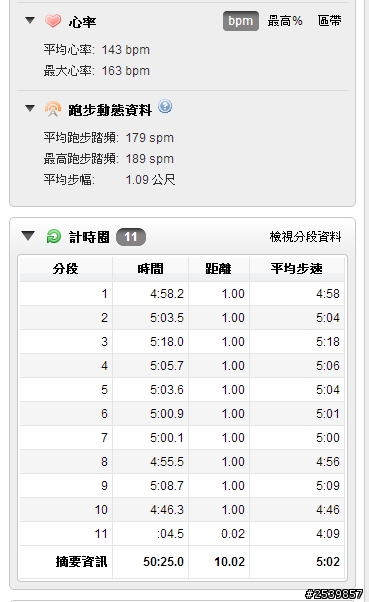The image size is (369, 602).
Task: Select lap 8 row with 4:55.5
Action: [x=182, y=461]
